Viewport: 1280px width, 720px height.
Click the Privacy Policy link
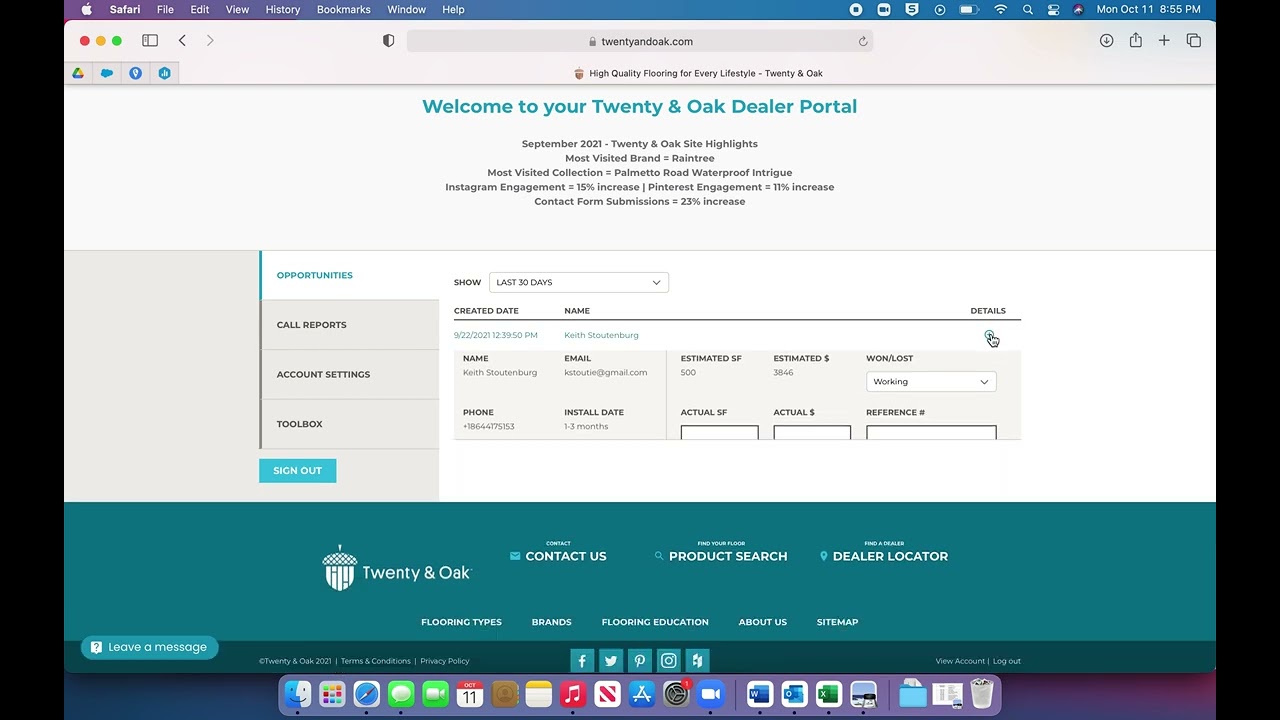pyautogui.click(x=445, y=661)
